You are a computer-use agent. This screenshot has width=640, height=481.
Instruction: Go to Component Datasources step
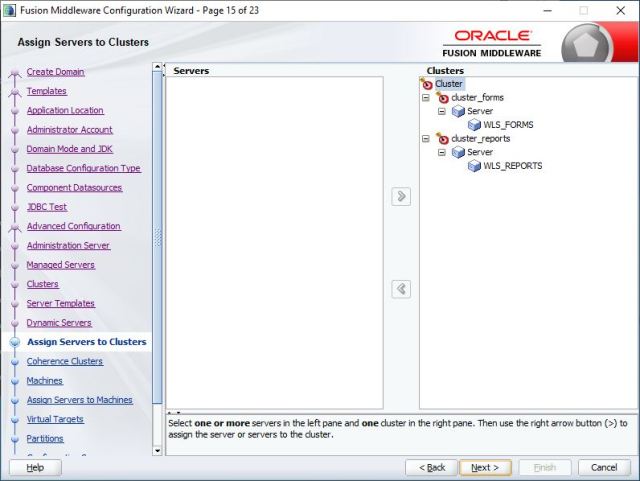click(74, 188)
